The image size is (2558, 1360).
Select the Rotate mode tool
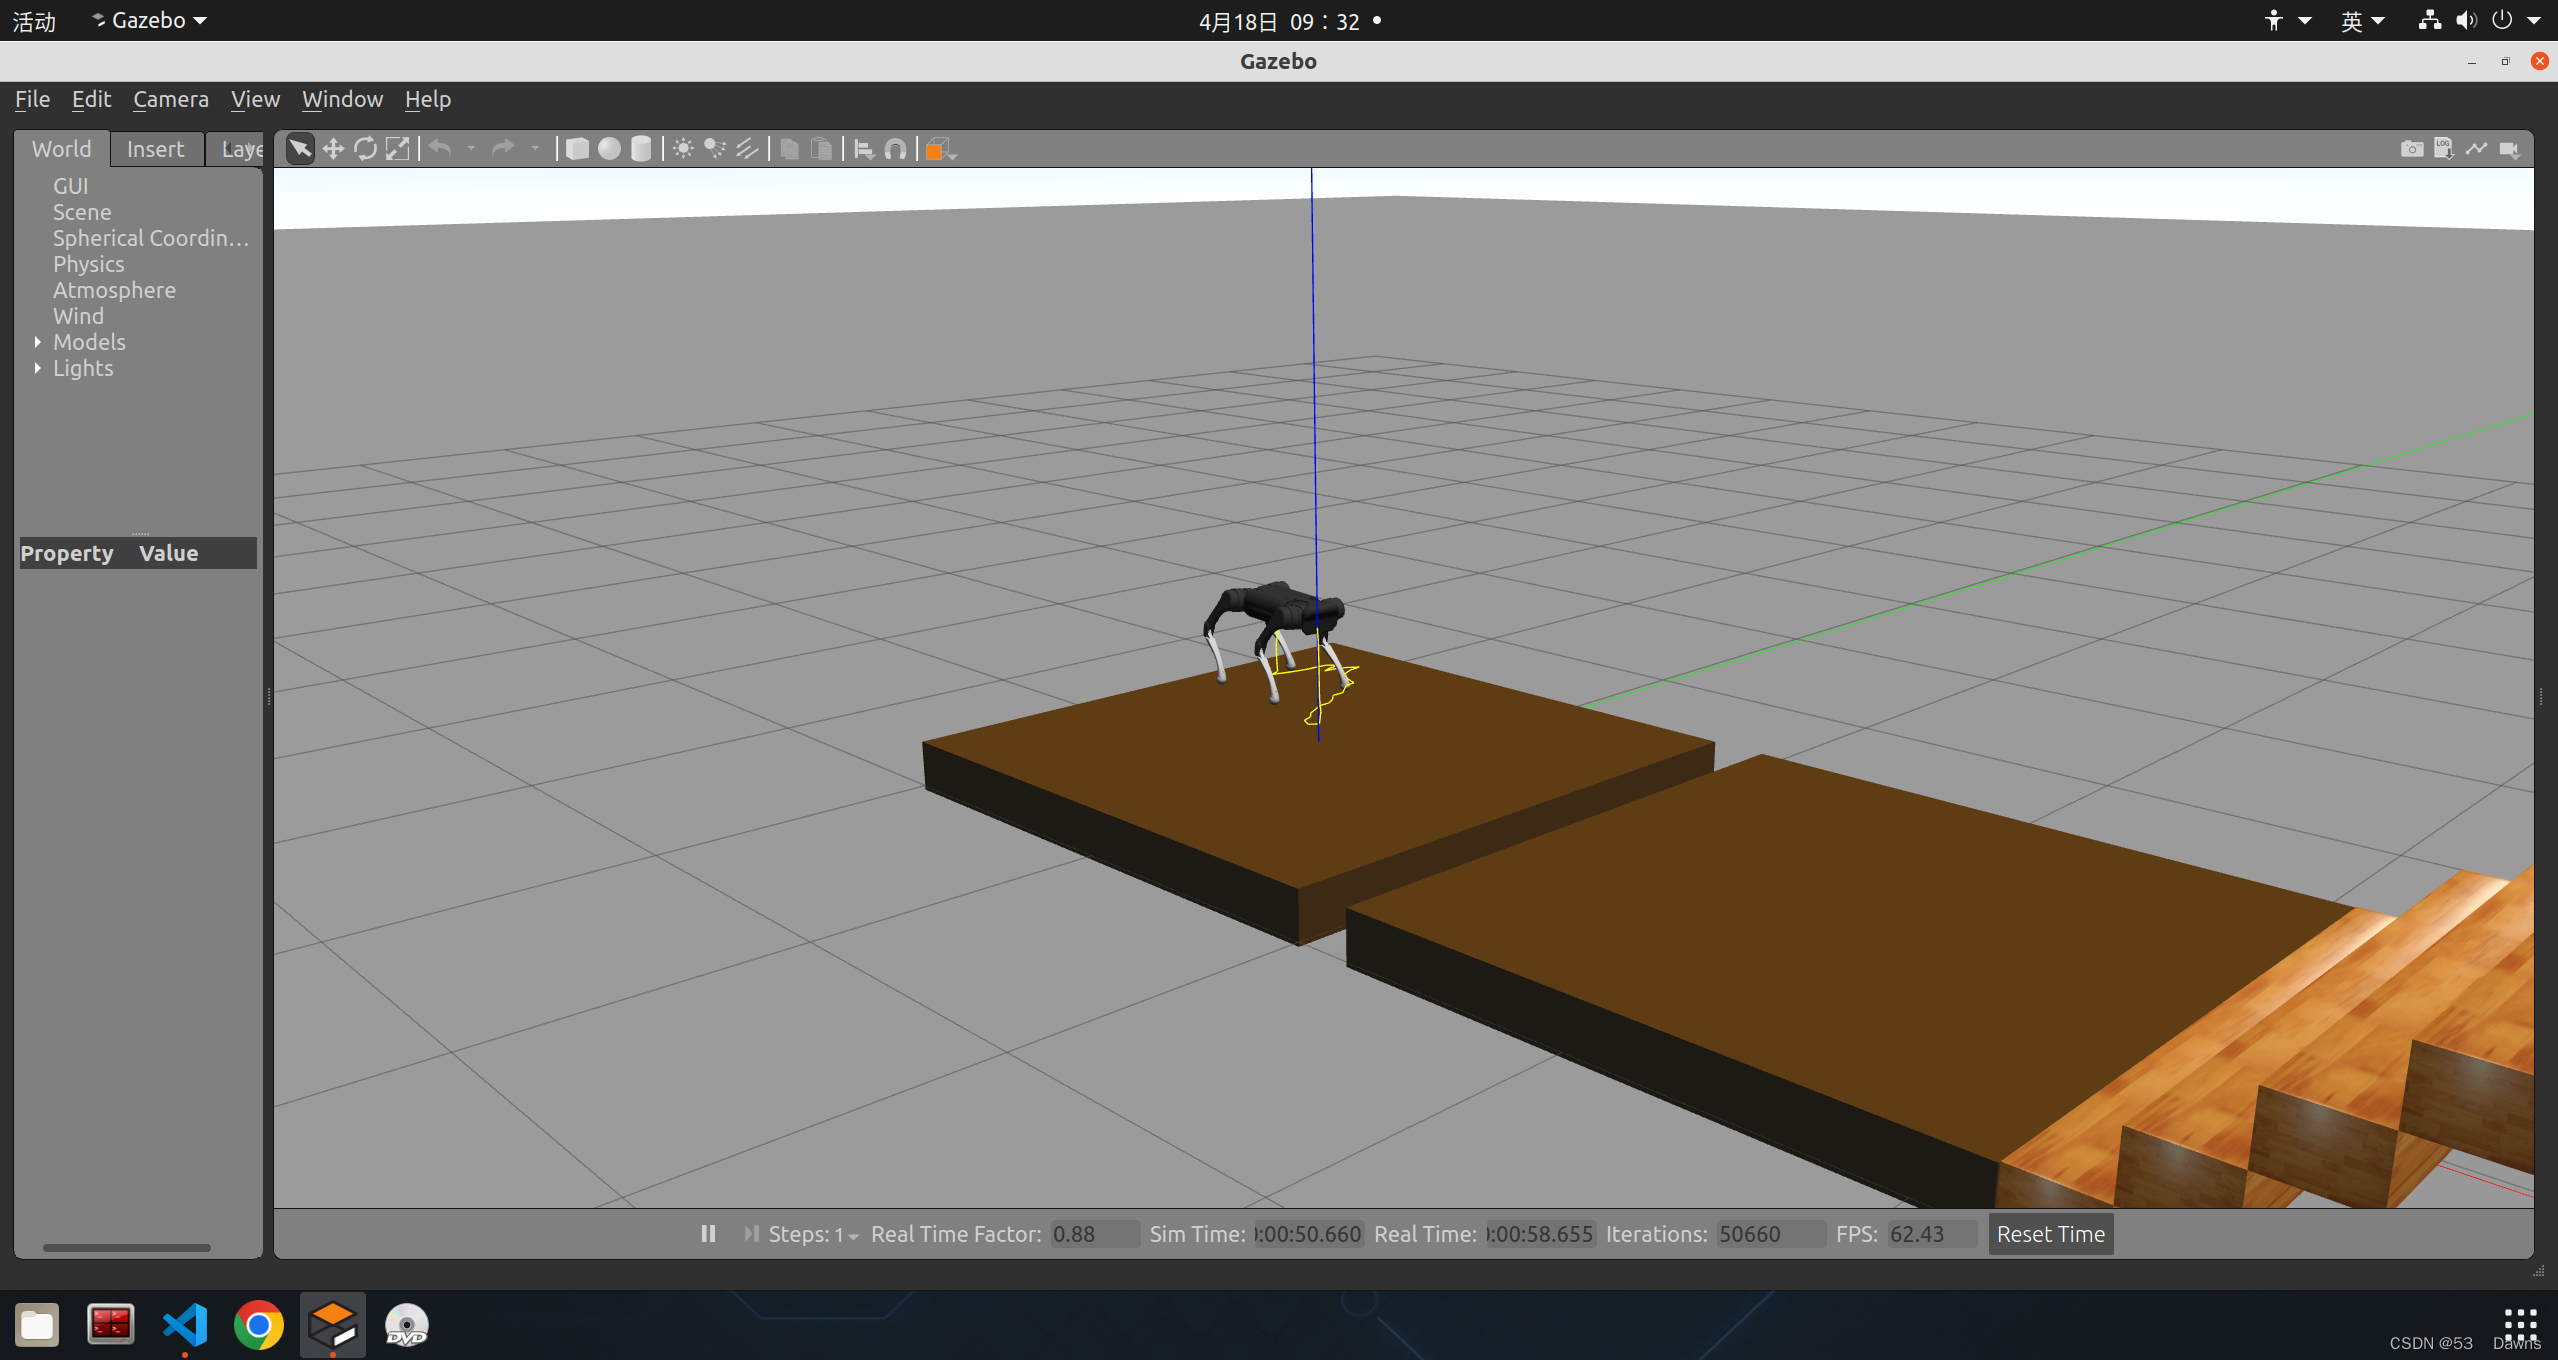[x=365, y=149]
